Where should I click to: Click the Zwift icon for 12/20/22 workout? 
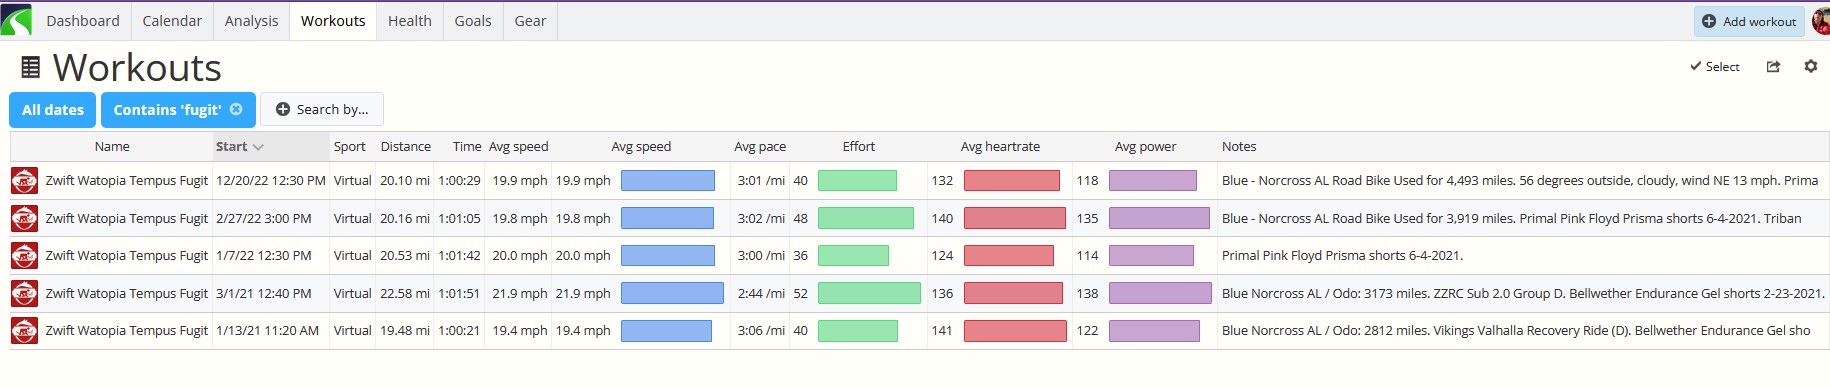click(x=24, y=181)
